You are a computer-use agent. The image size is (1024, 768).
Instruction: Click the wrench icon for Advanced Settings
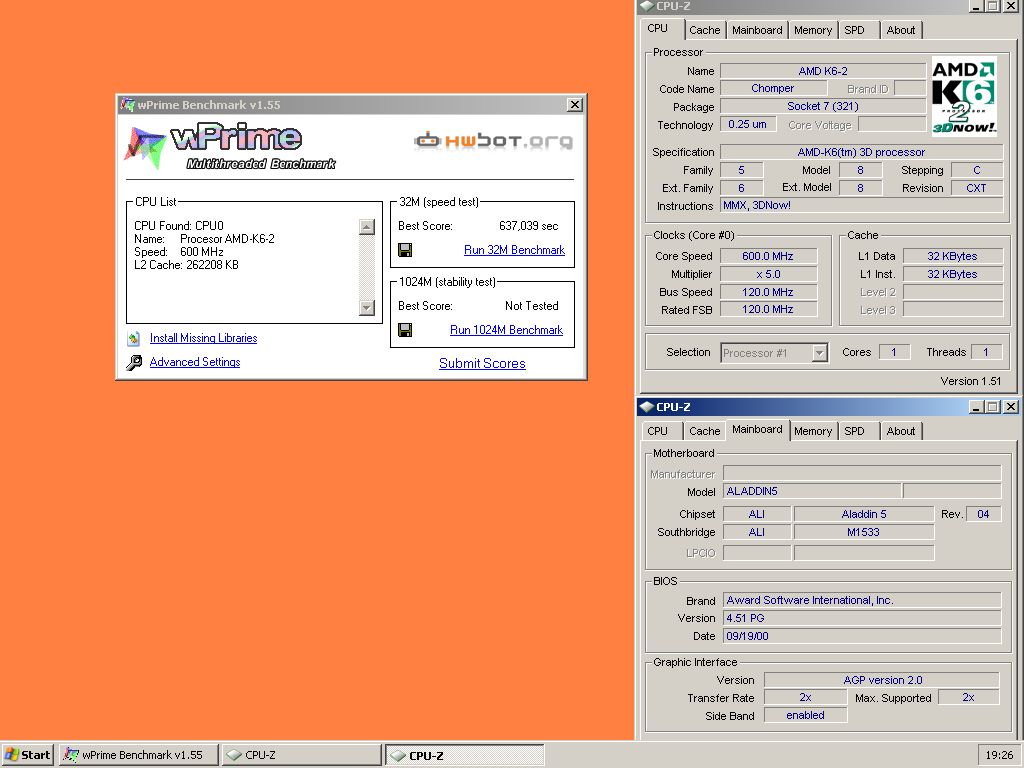pyautogui.click(x=134, y=362)
